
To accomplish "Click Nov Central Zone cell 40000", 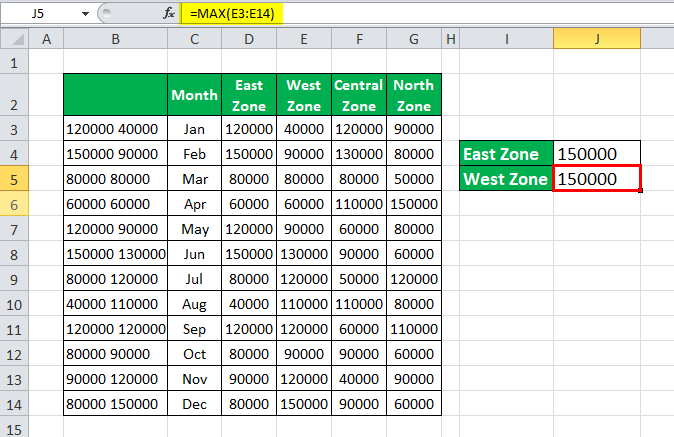I will coord(359,379).
